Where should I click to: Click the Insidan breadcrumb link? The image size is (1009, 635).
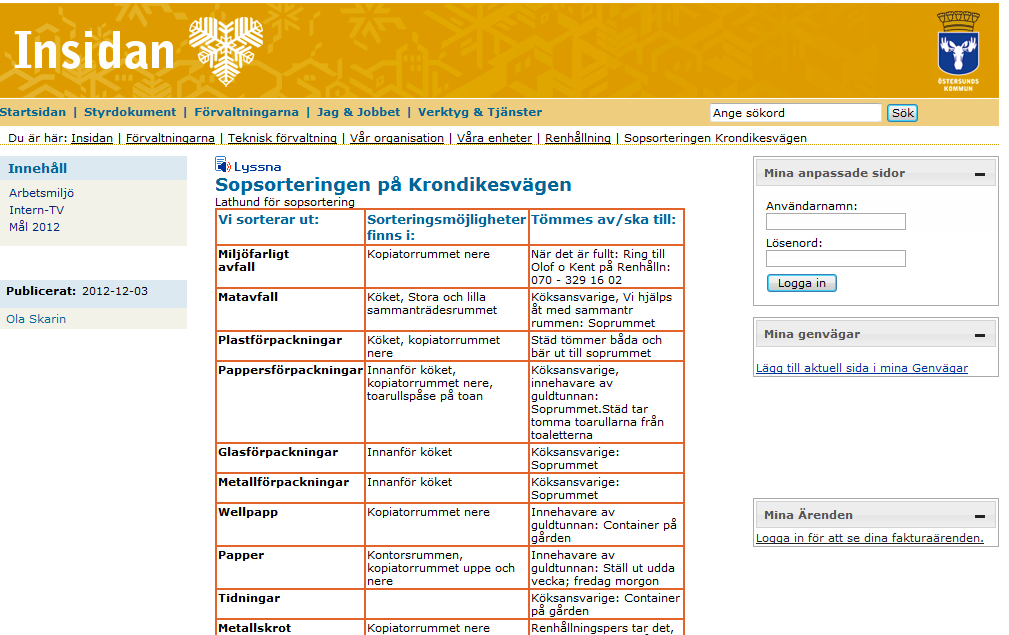coord(92,138)
